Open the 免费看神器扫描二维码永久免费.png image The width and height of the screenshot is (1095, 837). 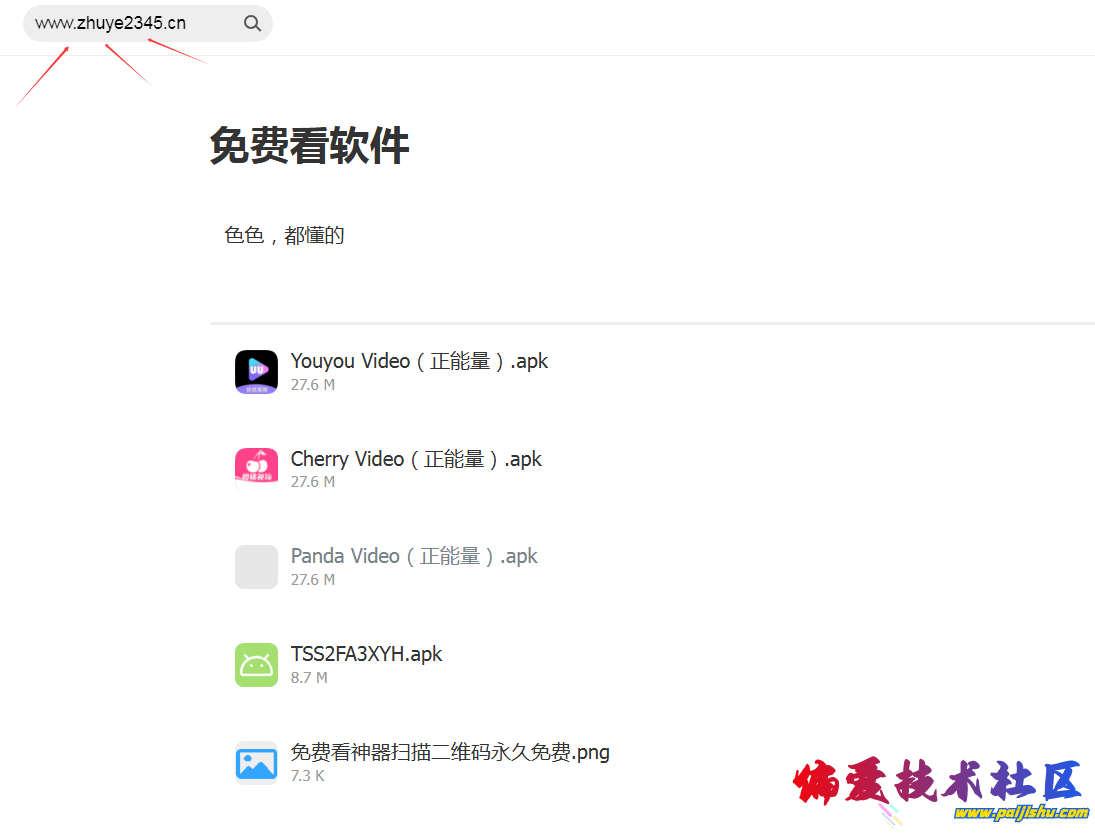(450, 751)
